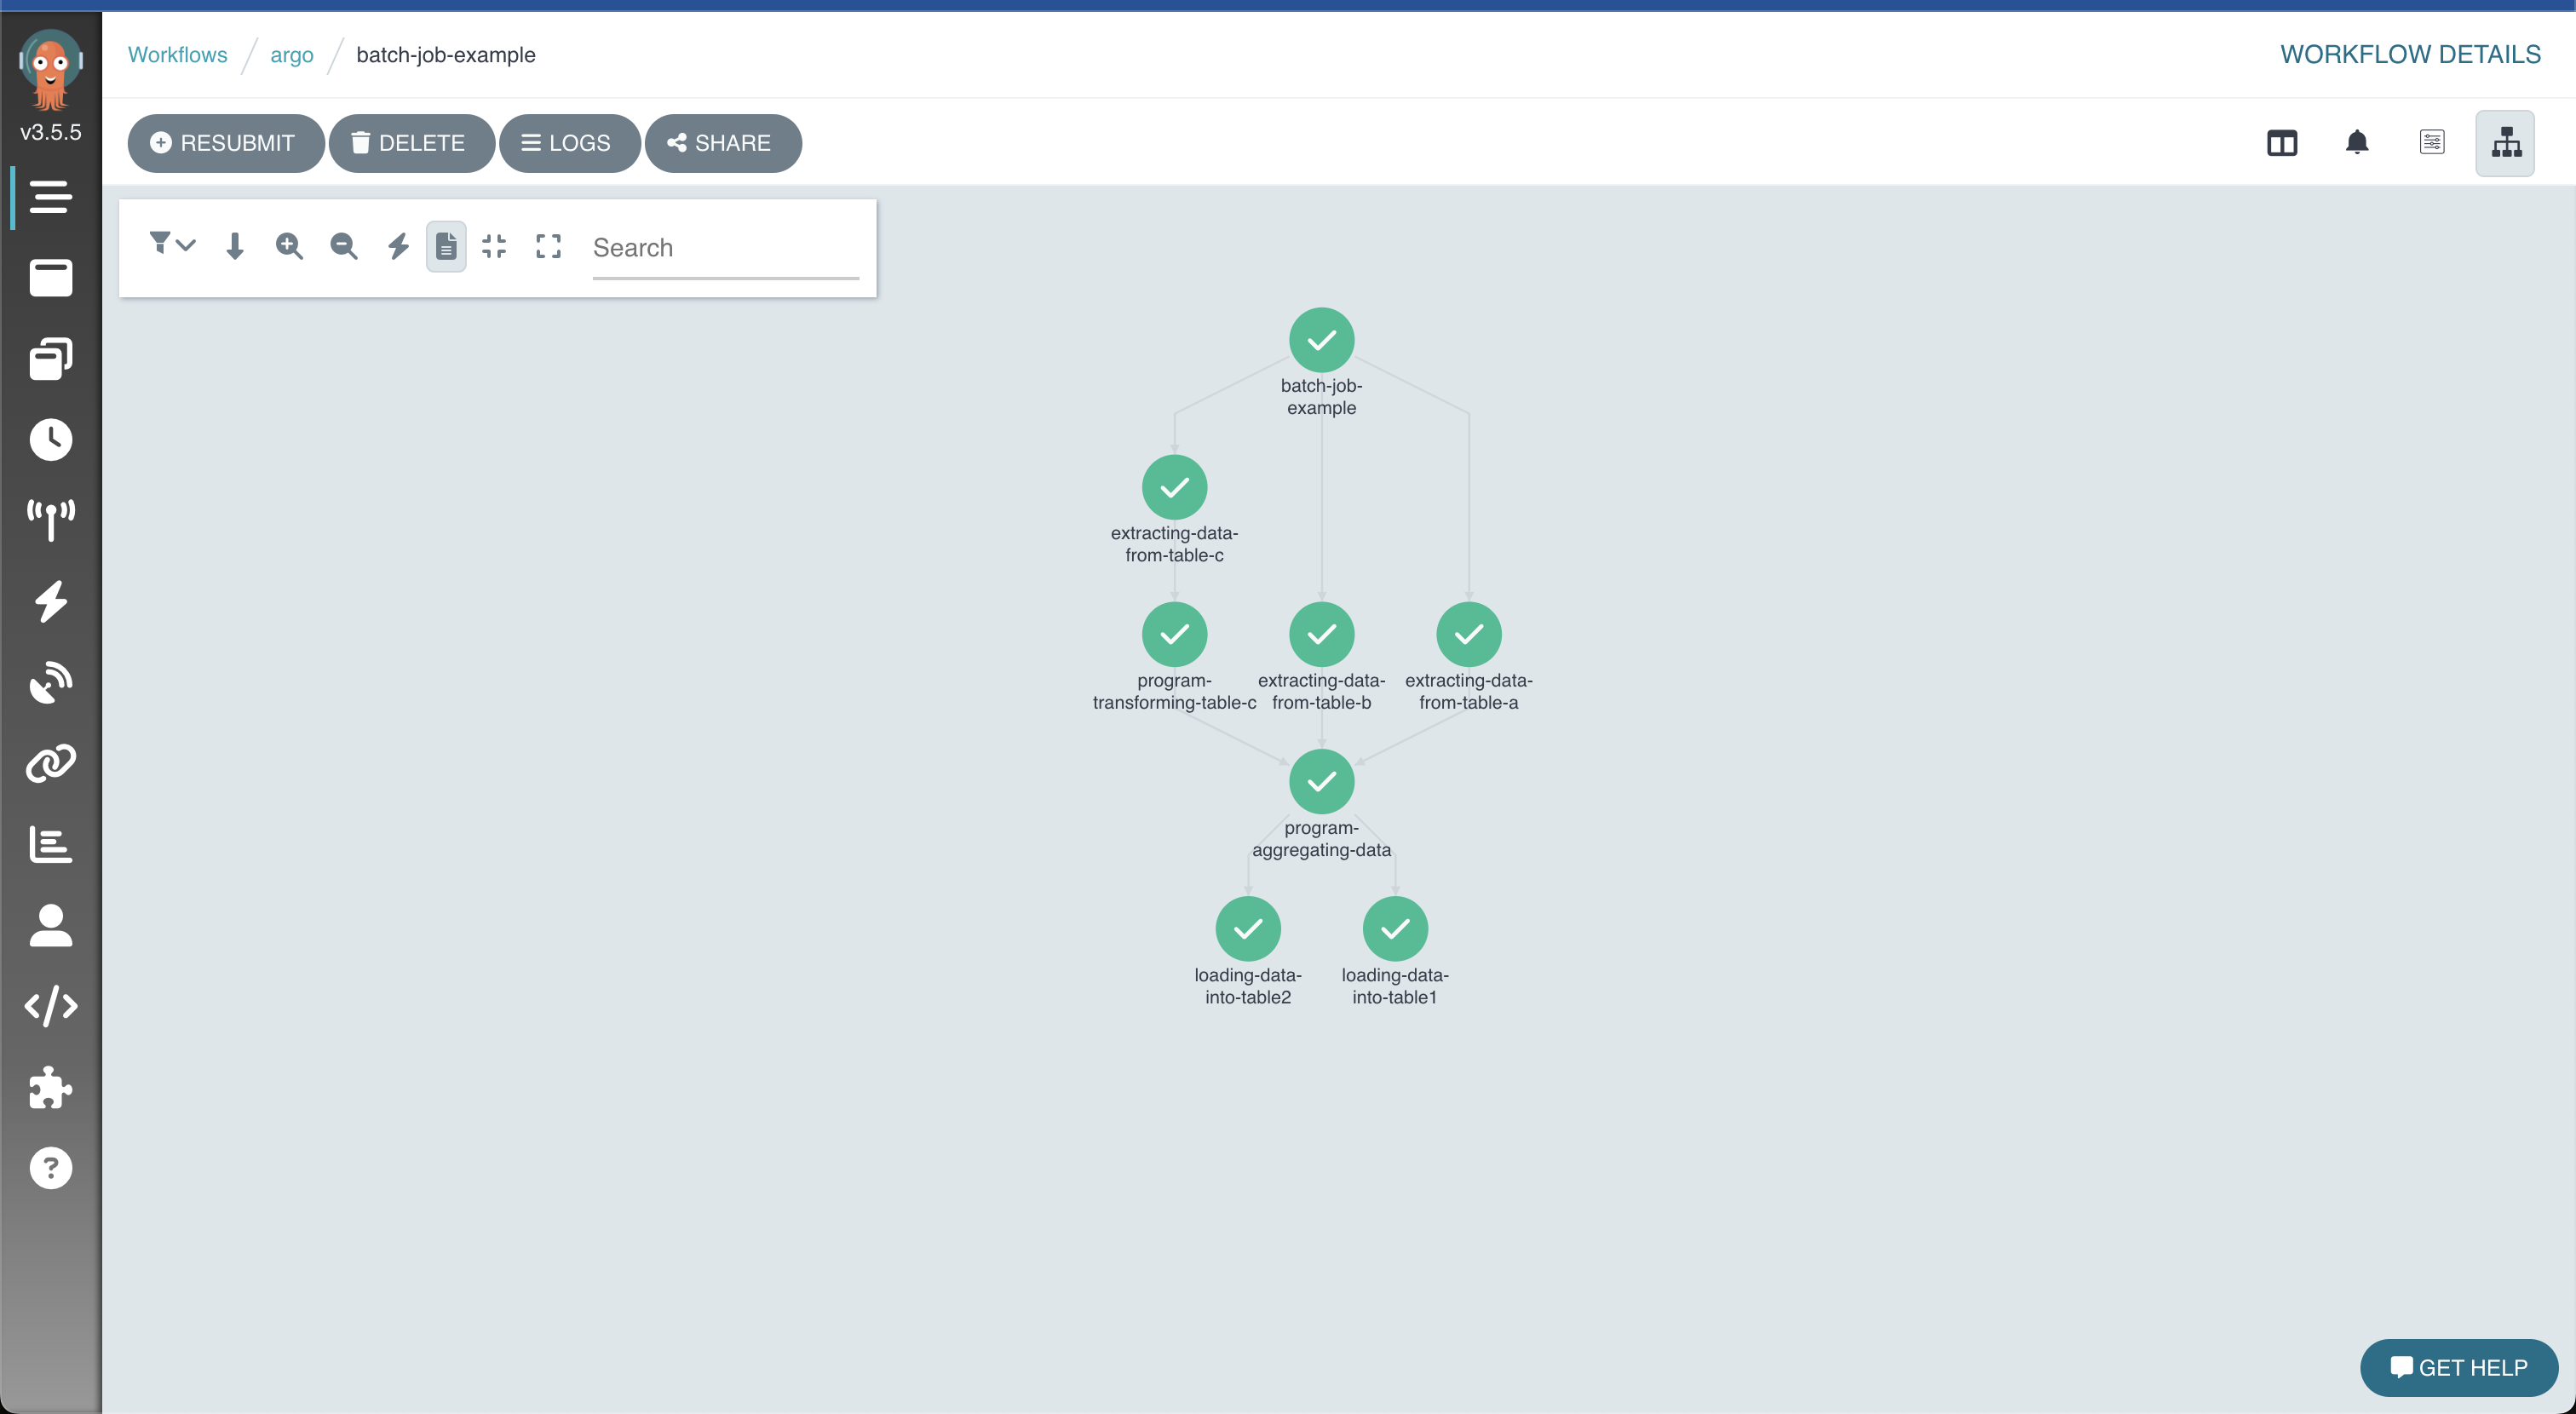Toggle graph direction arrow
The width and height of the screenshot is (2576, 1414).
click(x=235, y=246)
